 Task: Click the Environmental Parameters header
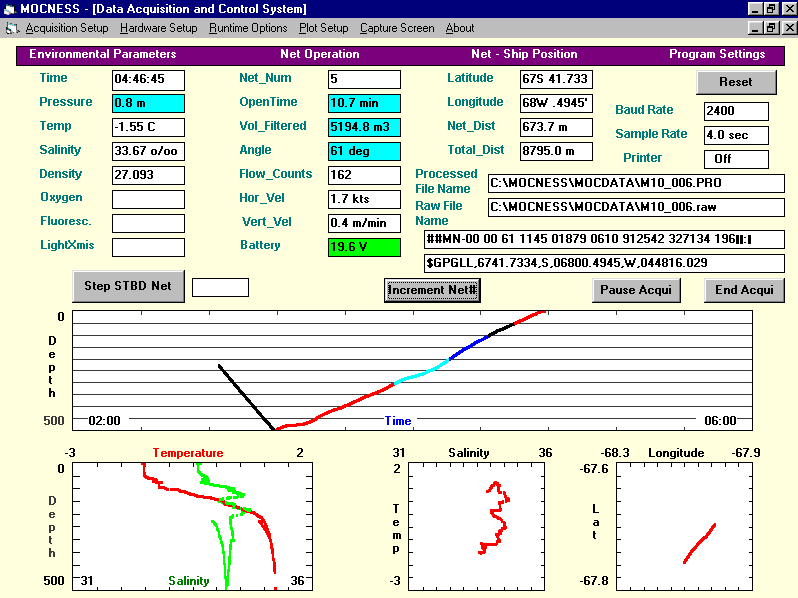point(103,54)
